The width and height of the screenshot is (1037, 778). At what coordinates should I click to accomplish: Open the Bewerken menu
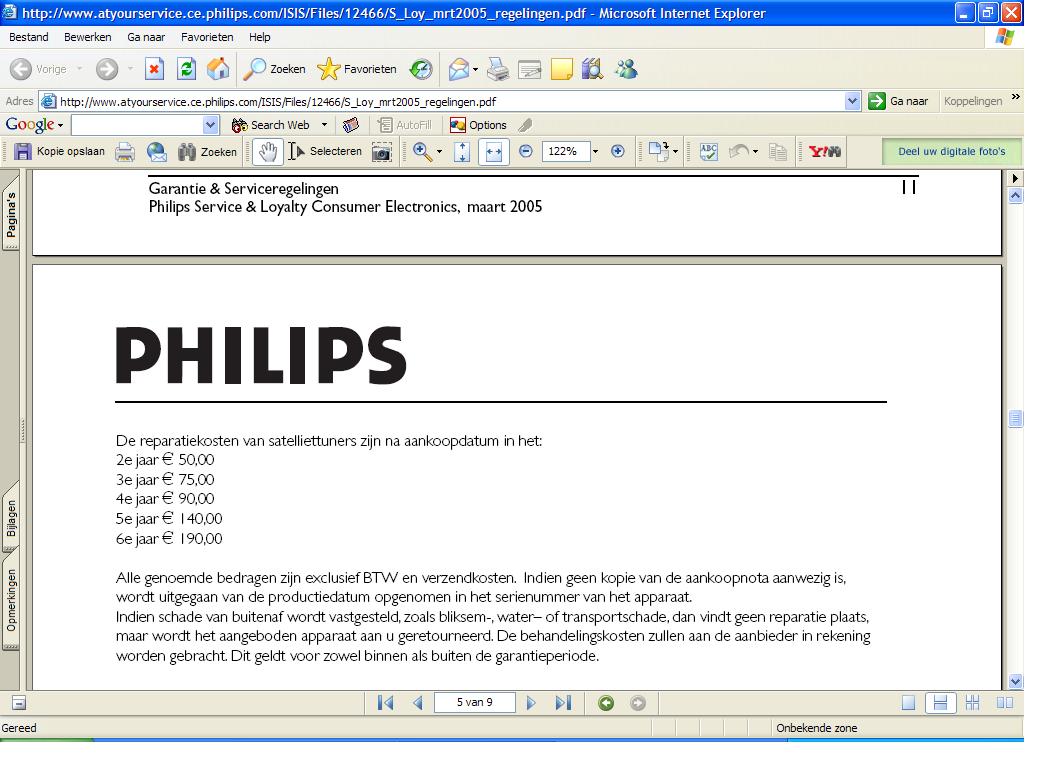point(87,37)
